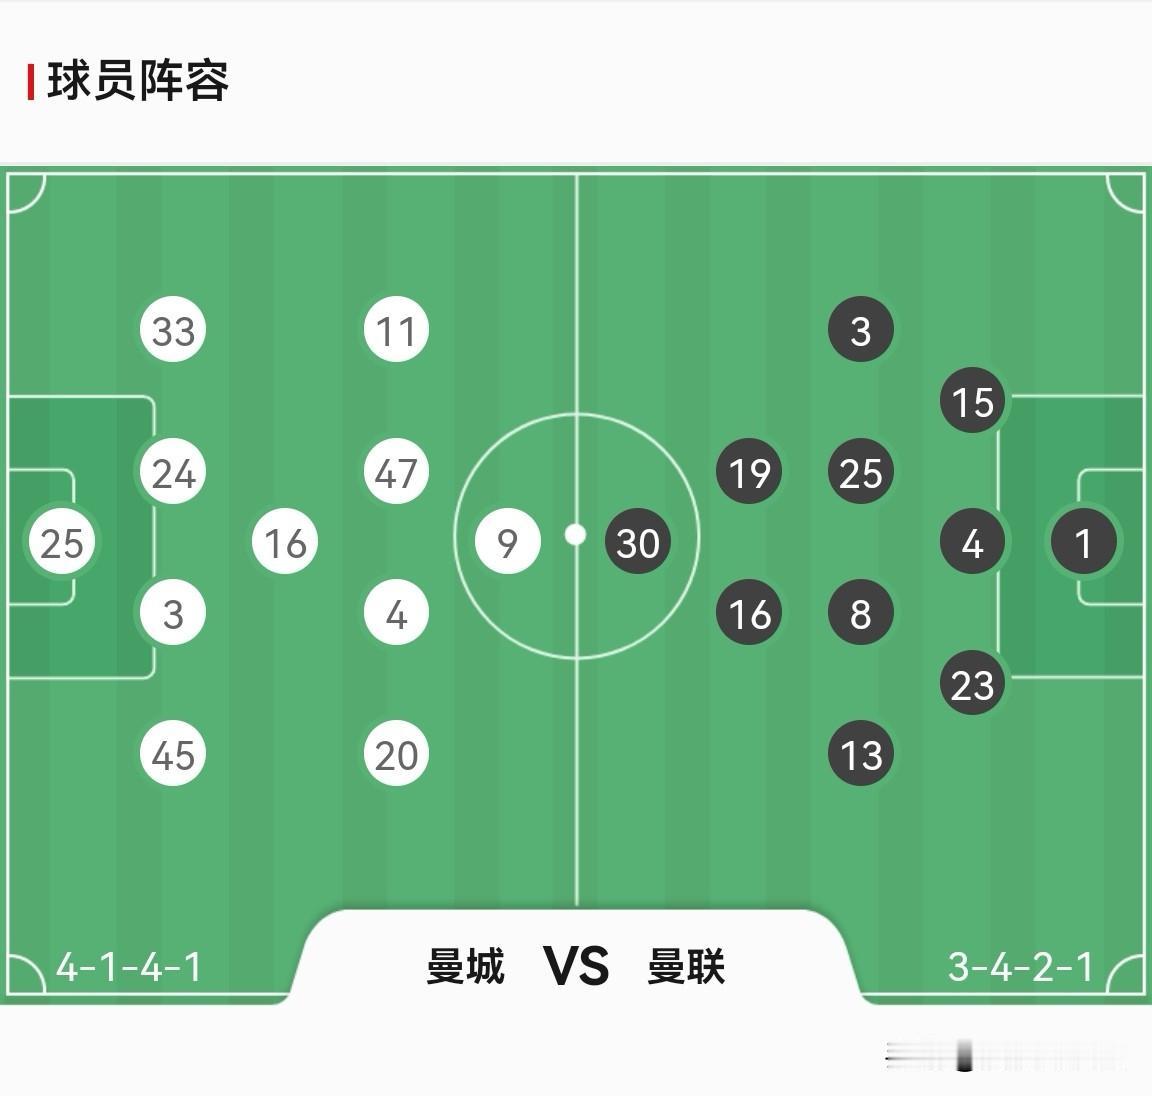
Task: Choose dark player circle number 13
Action: (860, 754)
